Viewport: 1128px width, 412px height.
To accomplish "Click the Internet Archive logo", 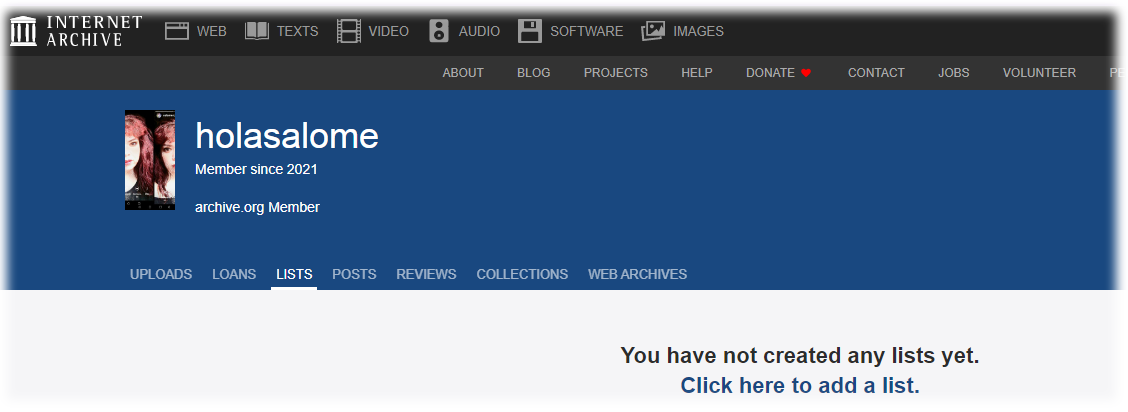I will point(76,31).
